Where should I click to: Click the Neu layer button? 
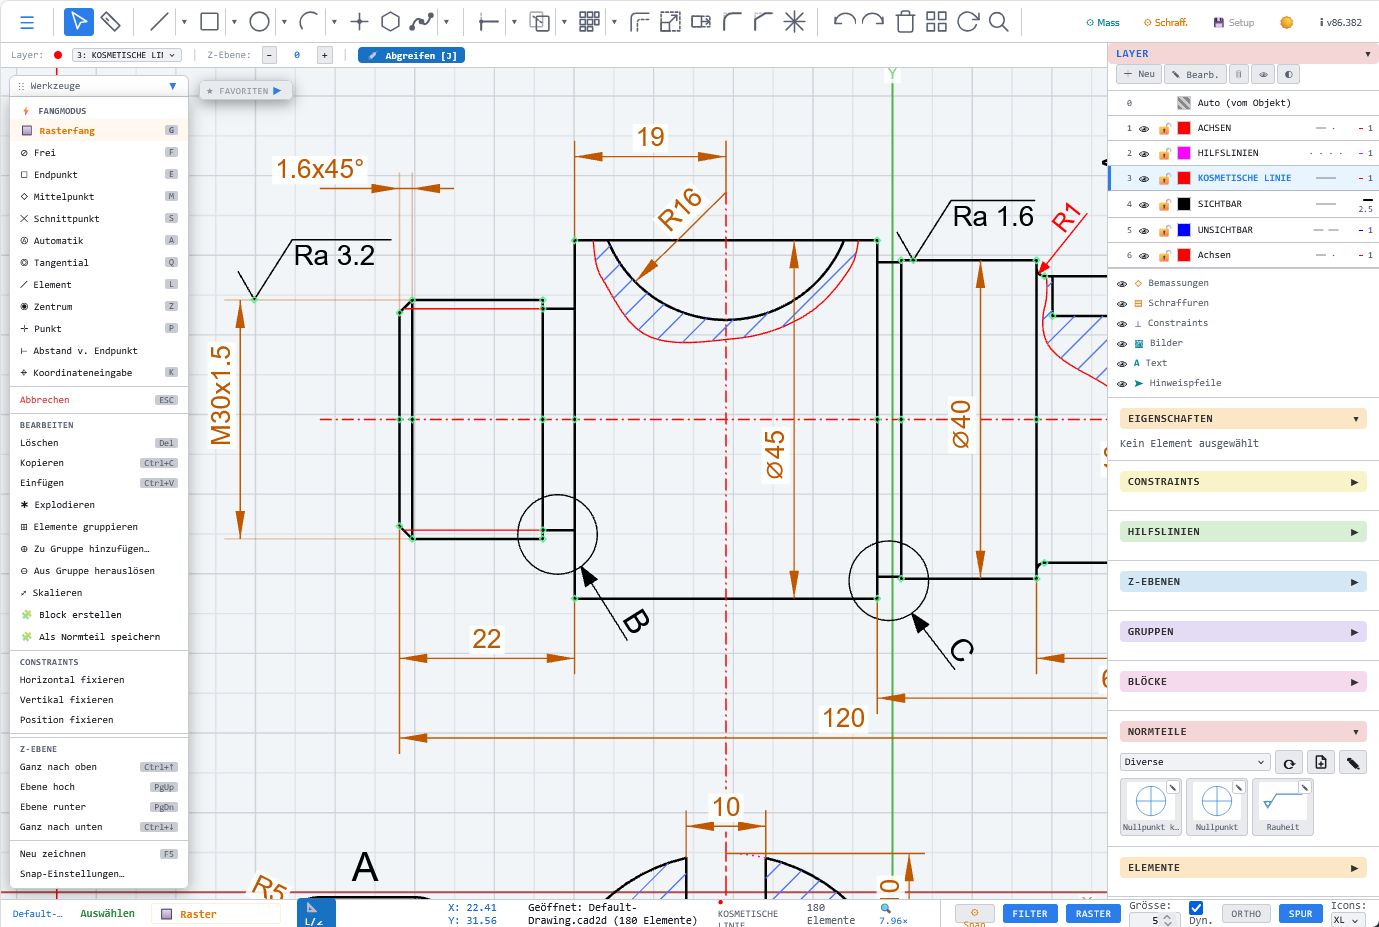point(1138,74)
